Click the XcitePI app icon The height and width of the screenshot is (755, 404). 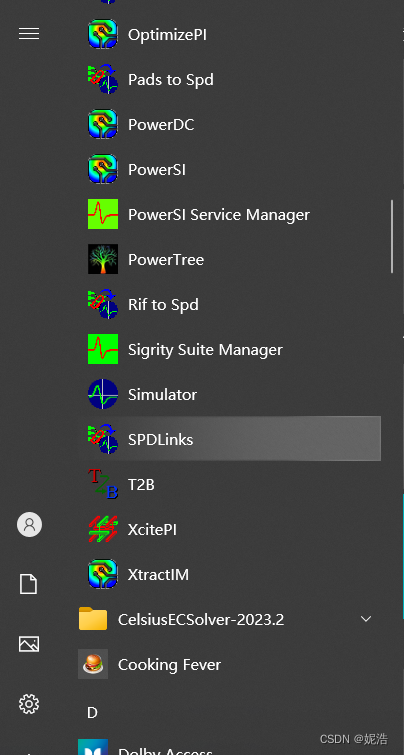pyautogui.click(x=103, y=529)
